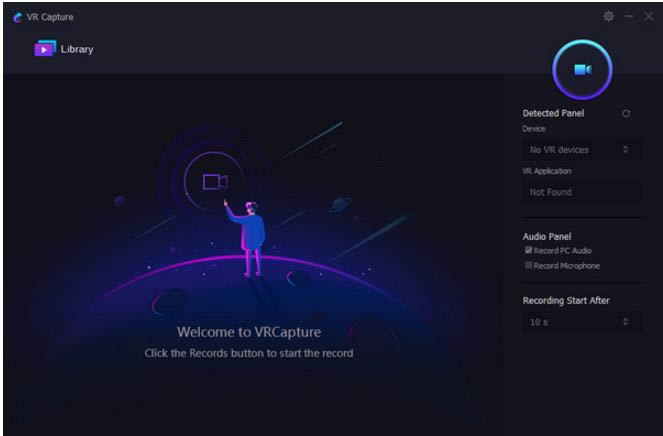Click the 'Click the Records button' instruction text

[249, 353]
